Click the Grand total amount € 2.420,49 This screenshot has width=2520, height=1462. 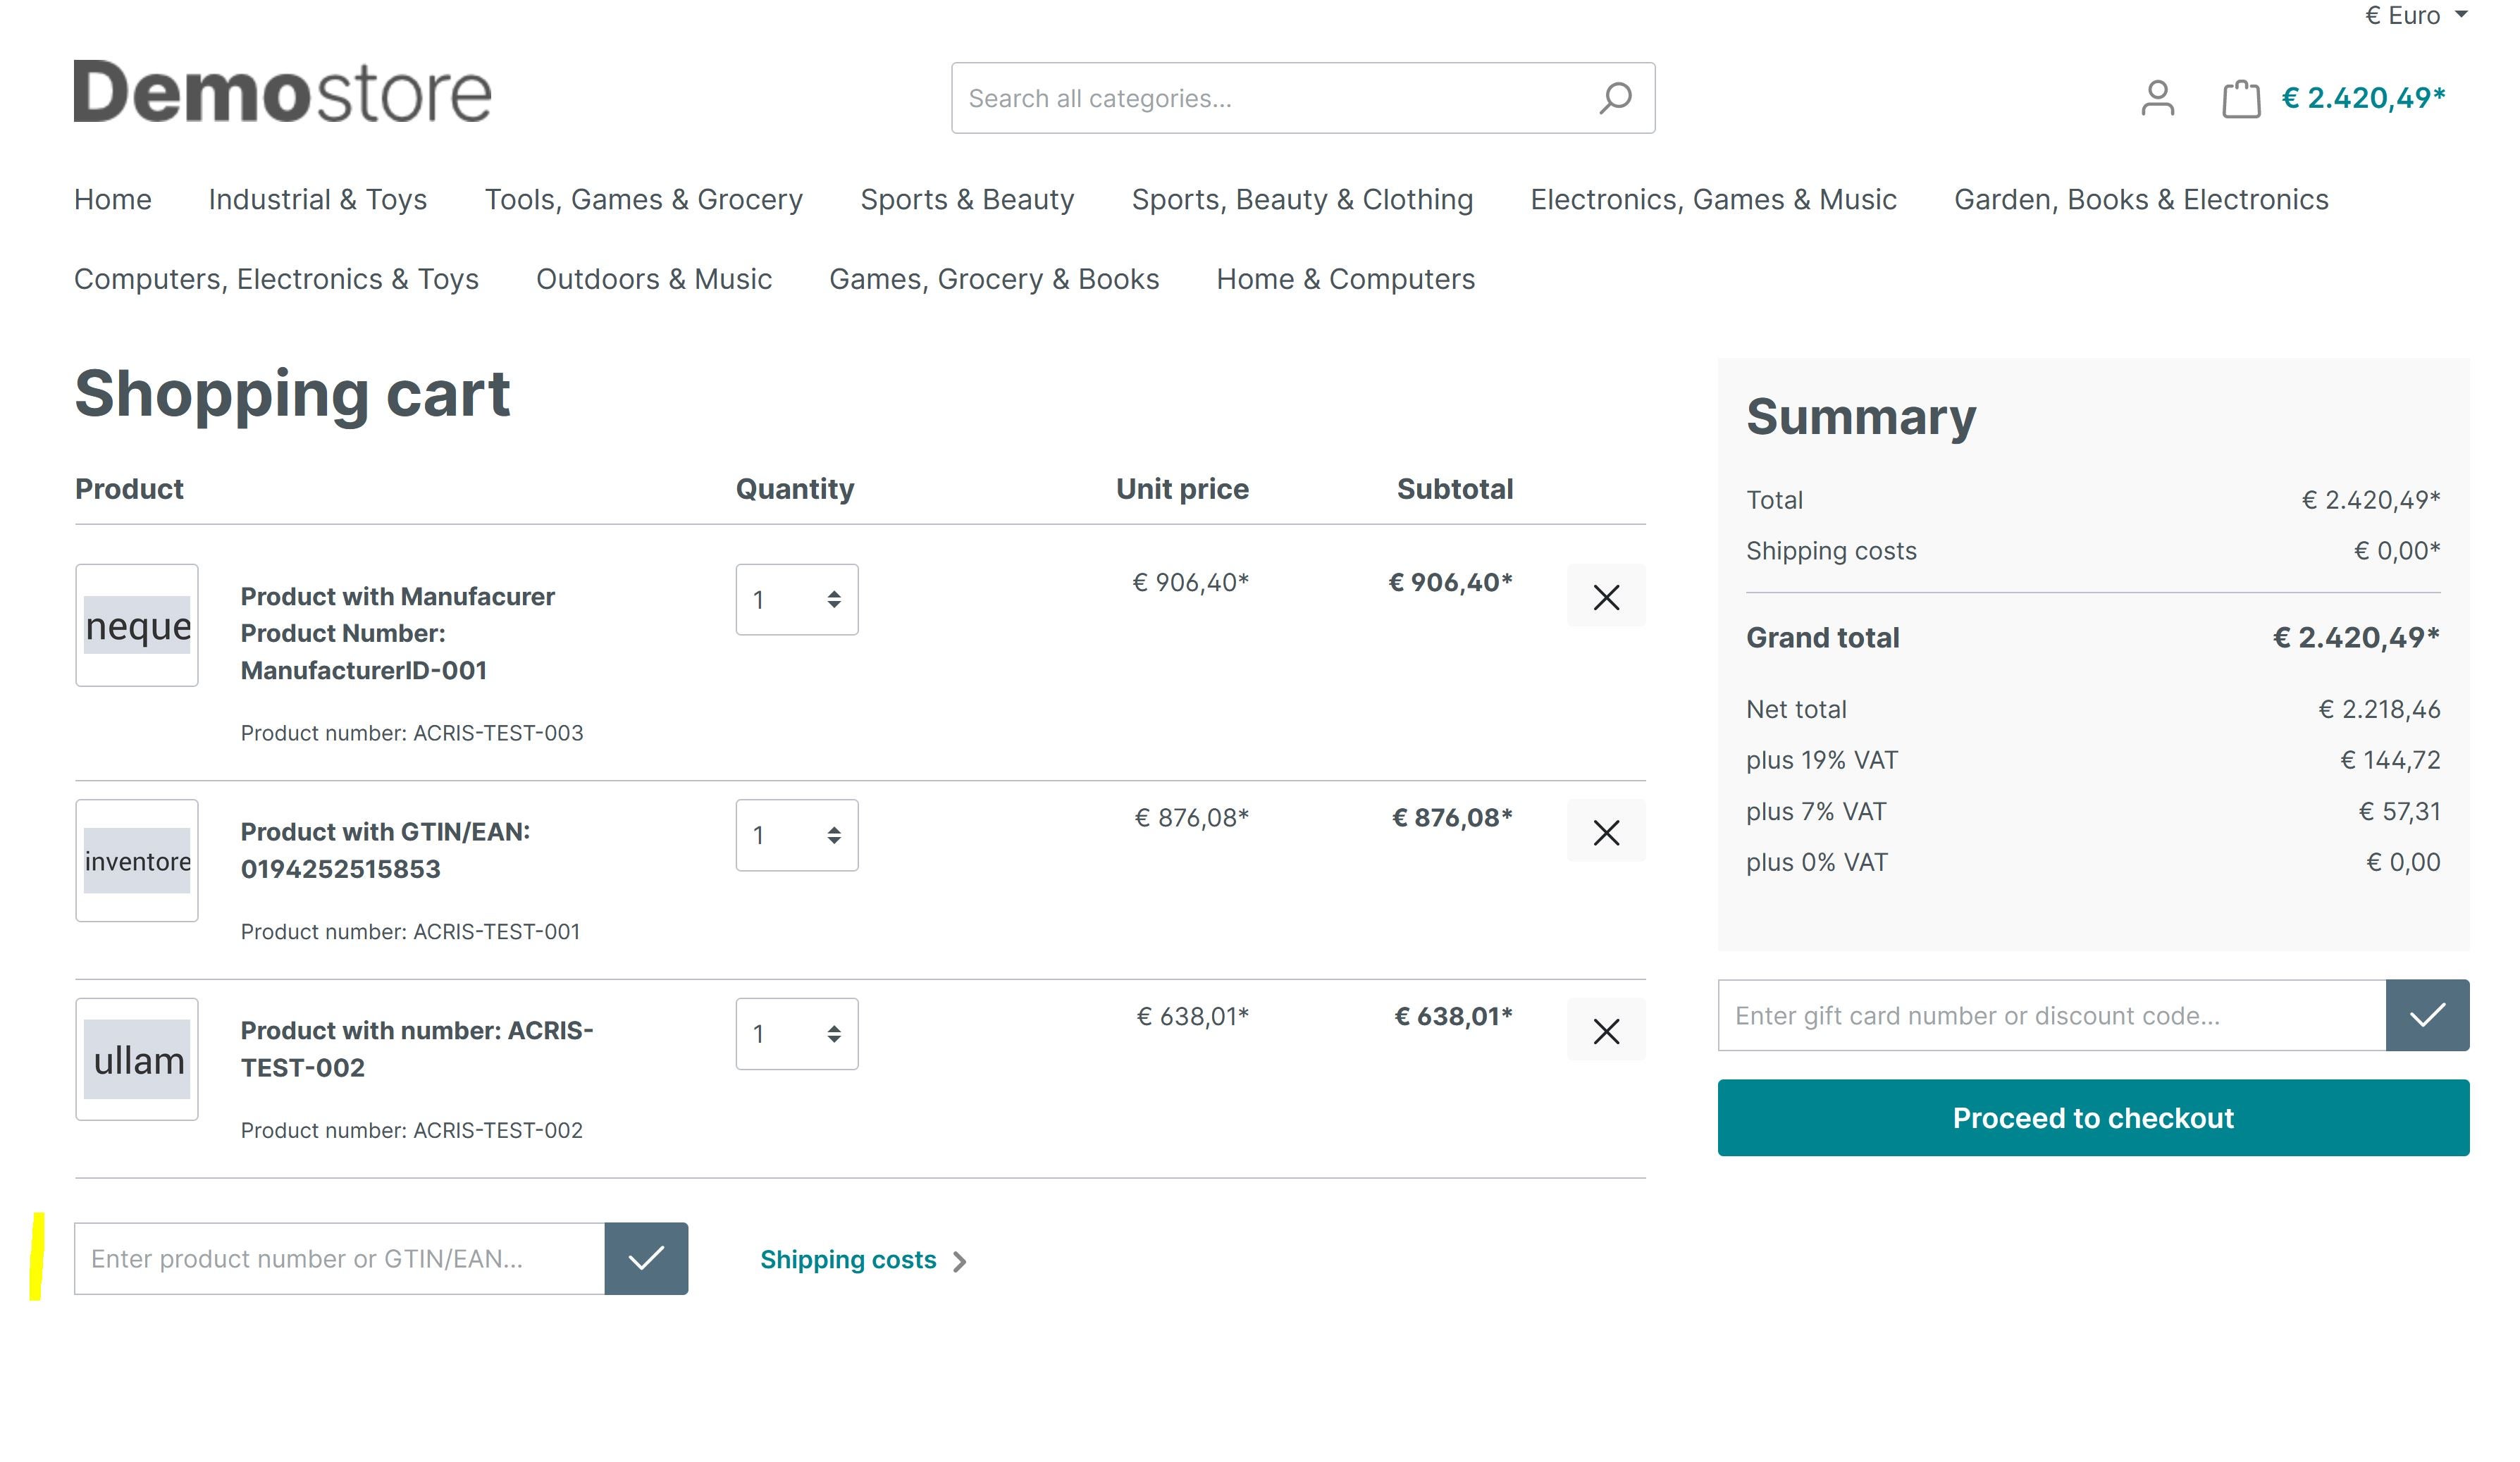click(2356, 638)
